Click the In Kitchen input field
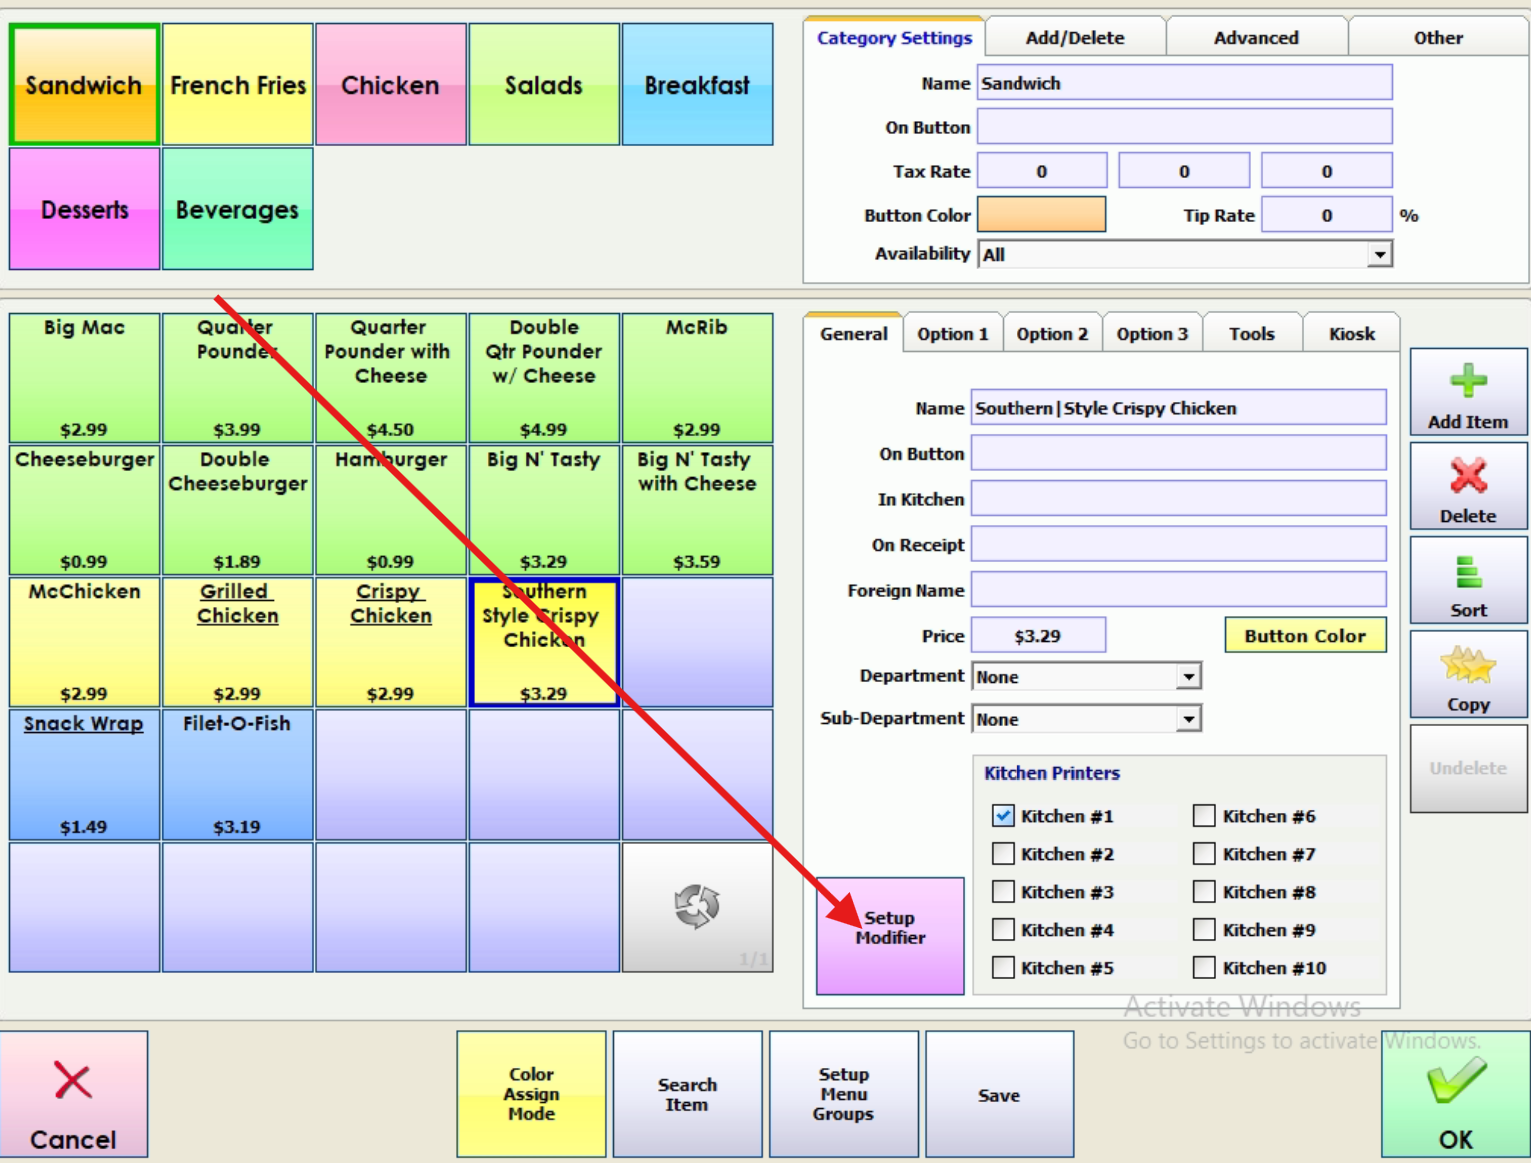The width and height of the screenshot is (1531, 1163). 1178,498
